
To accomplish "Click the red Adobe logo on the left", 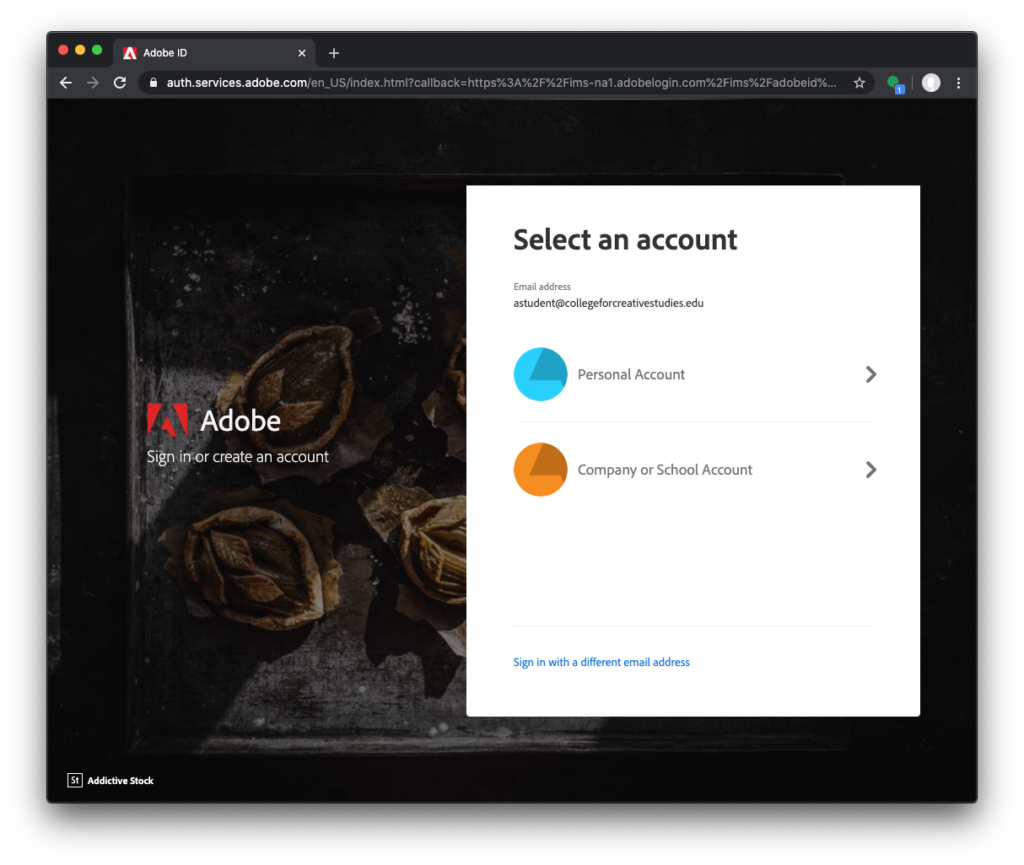I will 167,420.
